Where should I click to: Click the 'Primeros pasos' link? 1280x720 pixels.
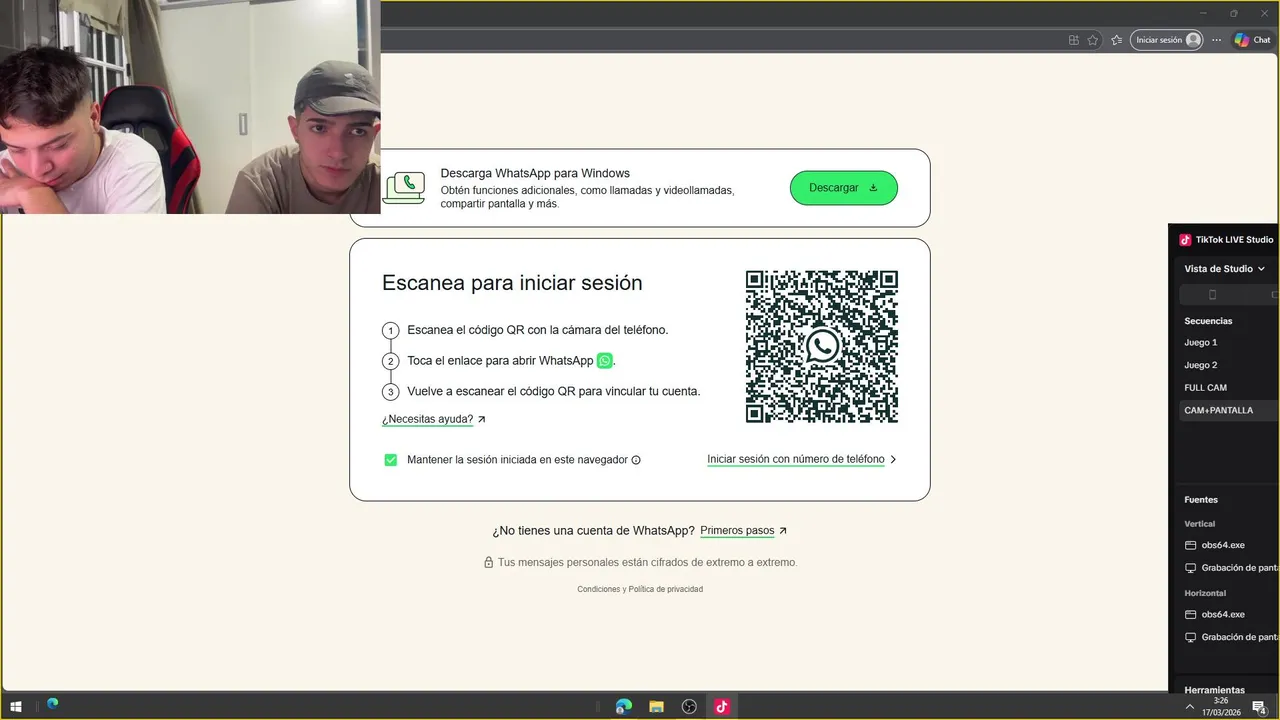coord(737,531)
